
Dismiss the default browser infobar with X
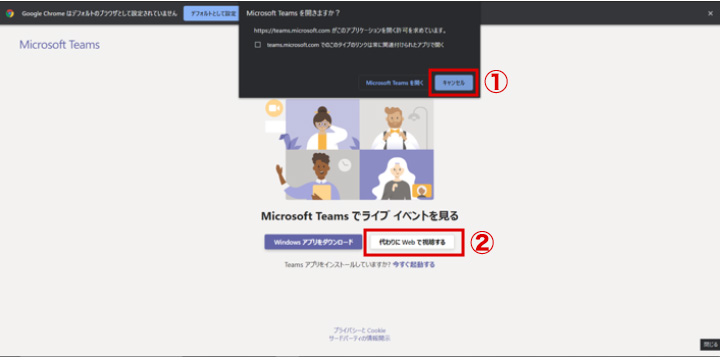point(710,13)
